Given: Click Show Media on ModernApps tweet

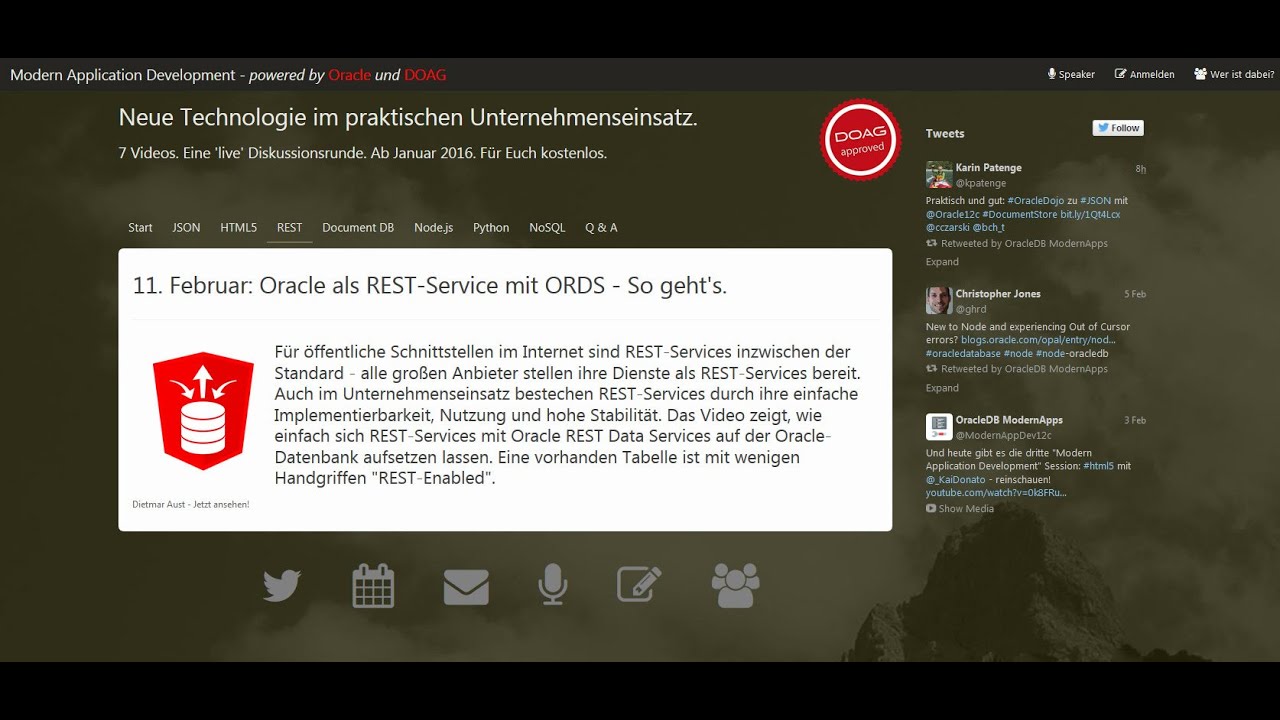Looking at the screenshot, I should click(960, 509).
